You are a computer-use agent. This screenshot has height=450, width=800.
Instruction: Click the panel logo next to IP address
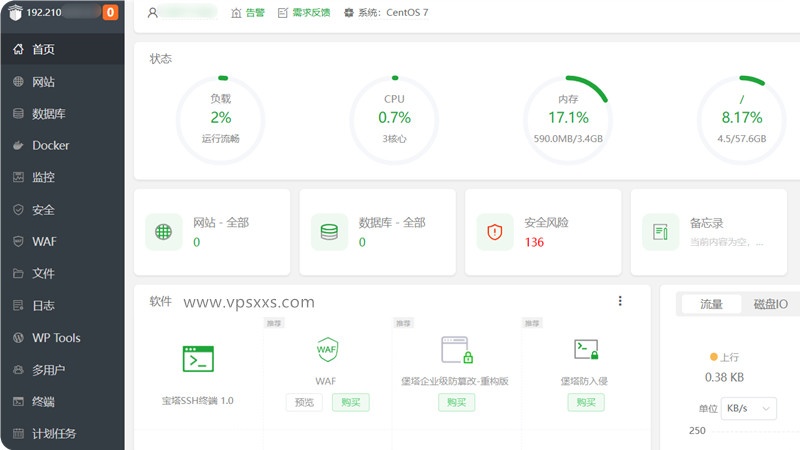15,12
